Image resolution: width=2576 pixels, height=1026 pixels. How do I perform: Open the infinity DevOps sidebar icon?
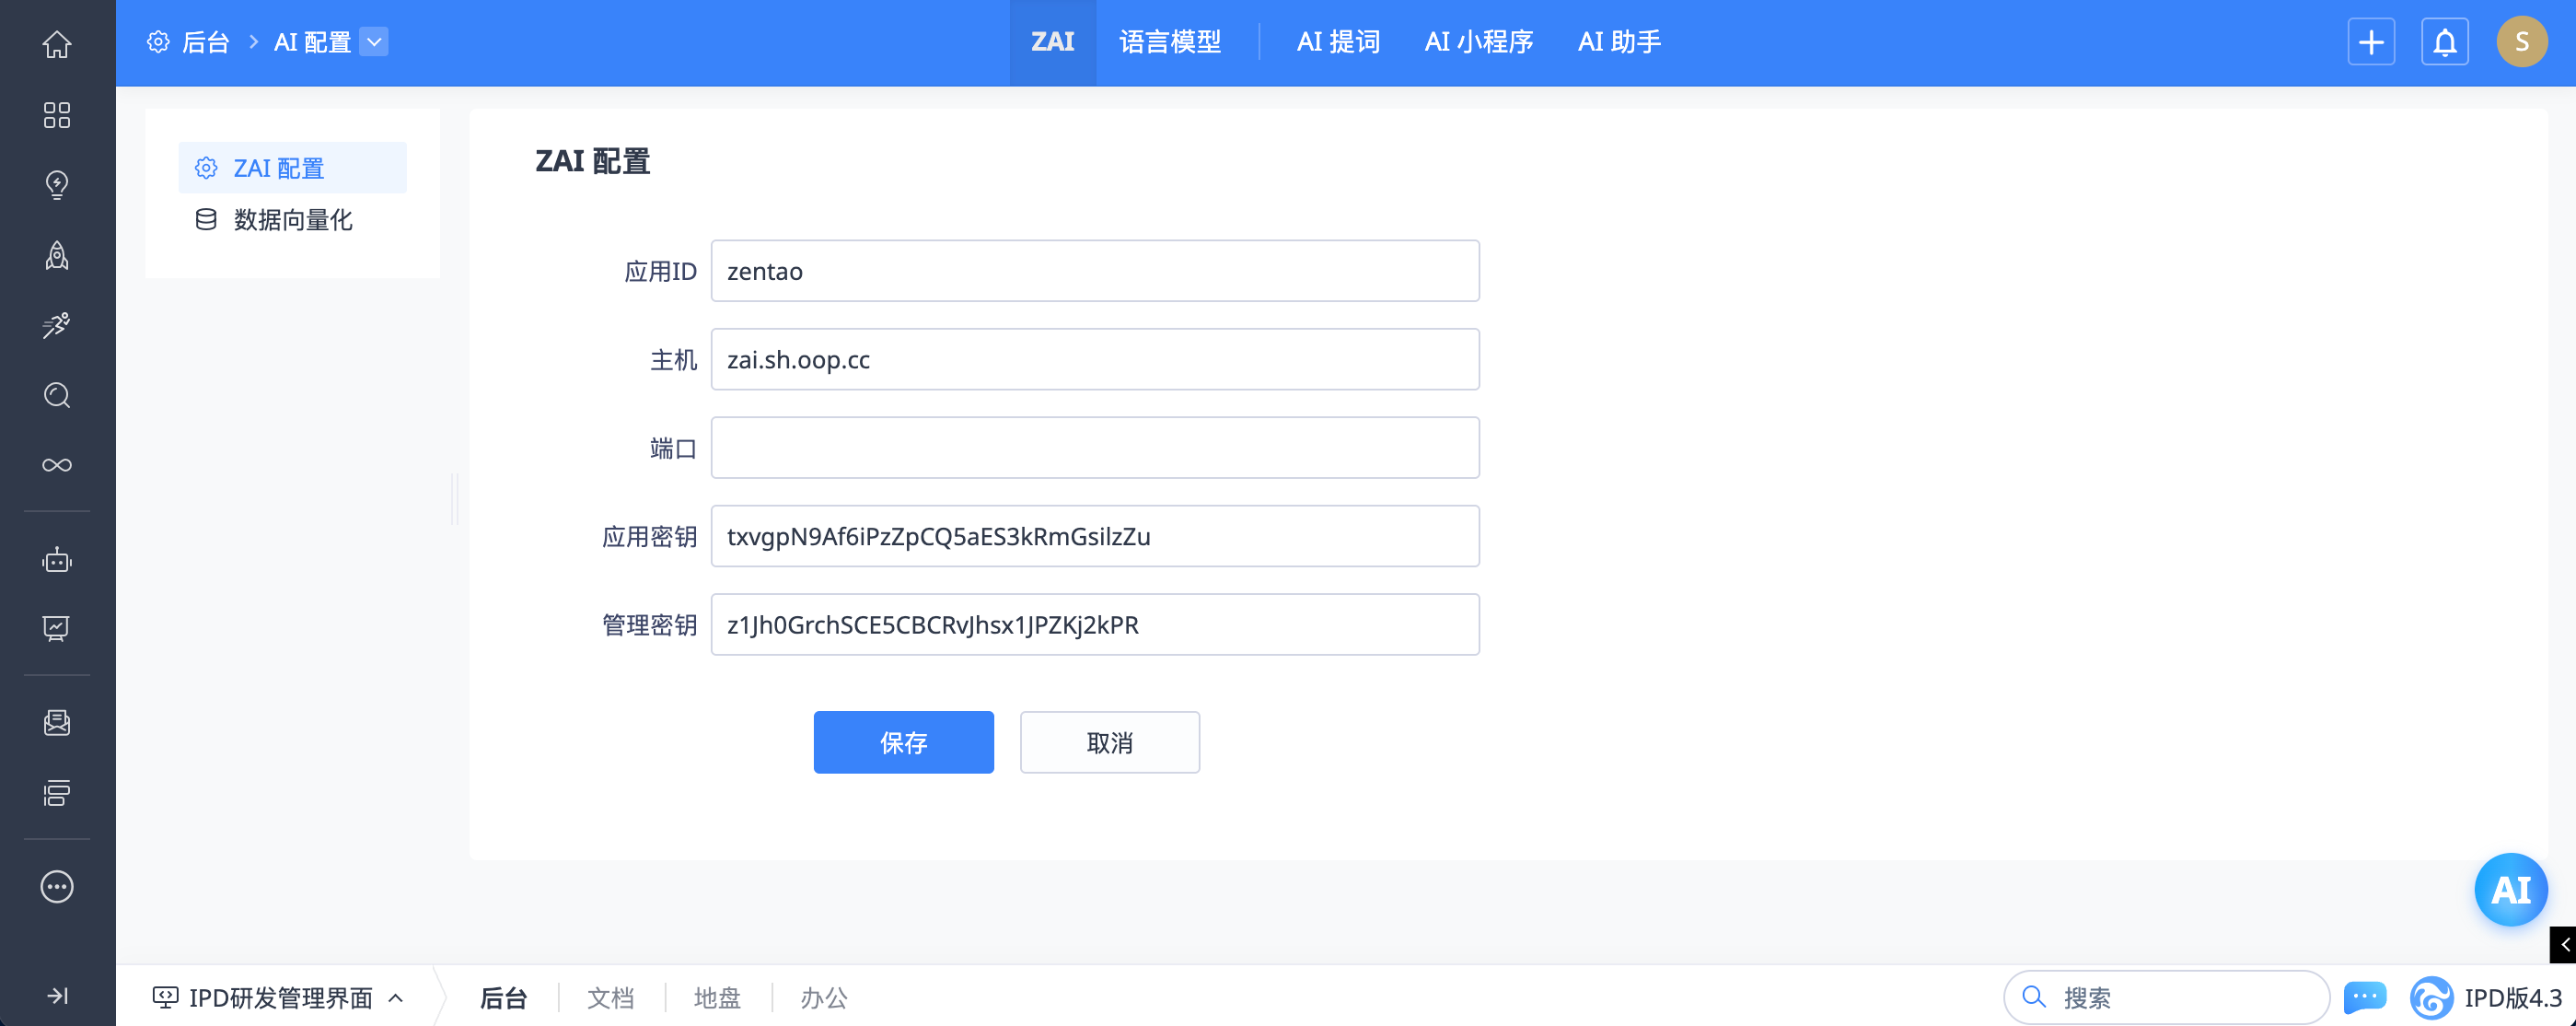click(57, 465)
